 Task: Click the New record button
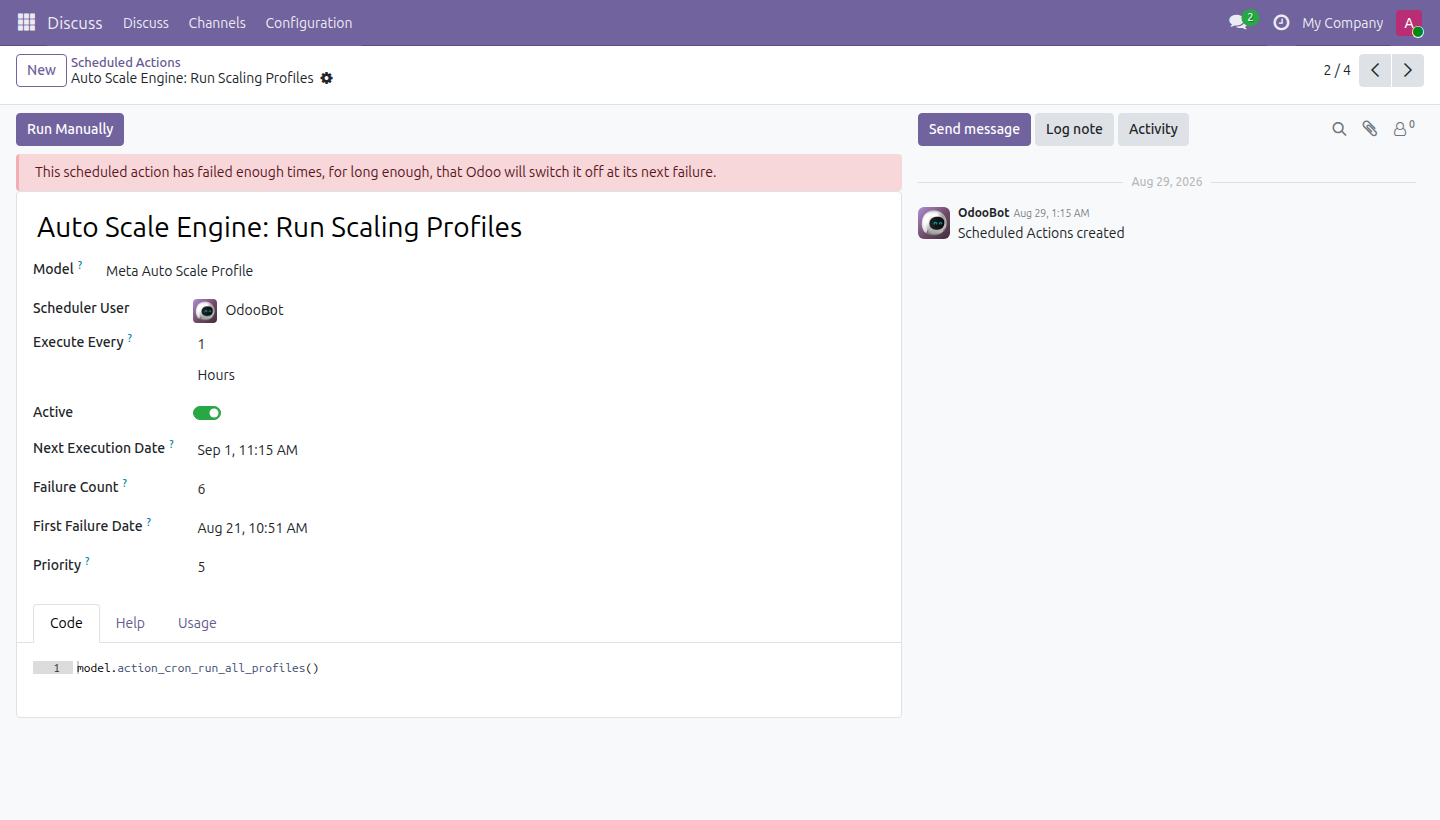41,70
